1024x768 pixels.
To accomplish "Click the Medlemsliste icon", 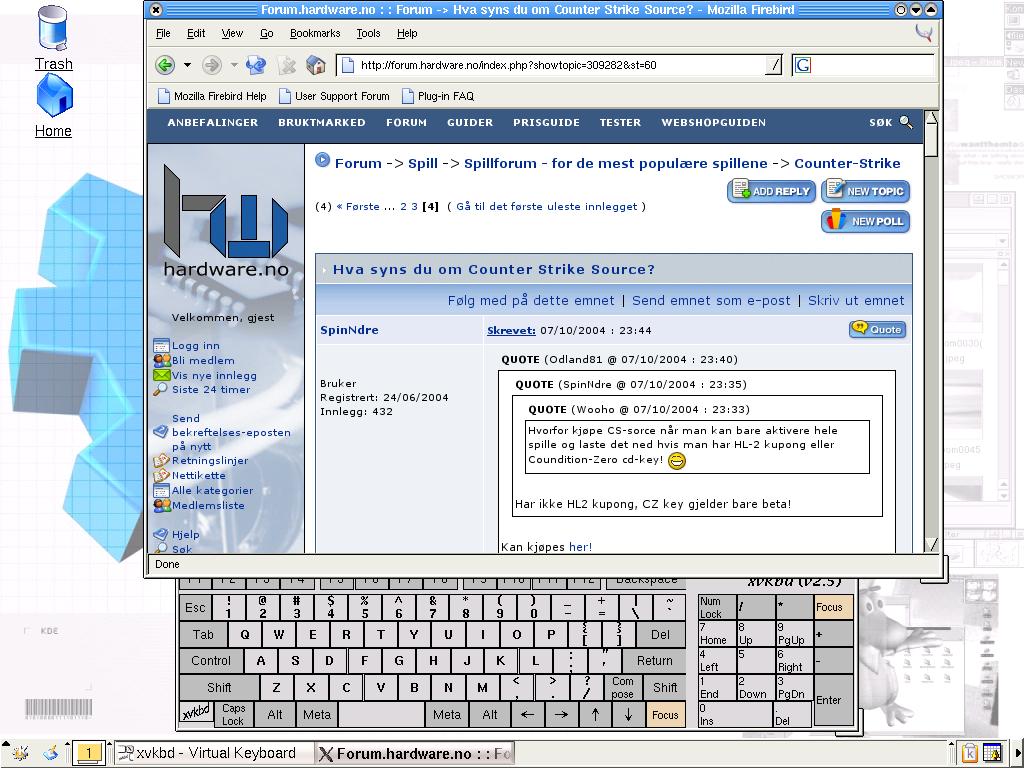I will 161,505.
